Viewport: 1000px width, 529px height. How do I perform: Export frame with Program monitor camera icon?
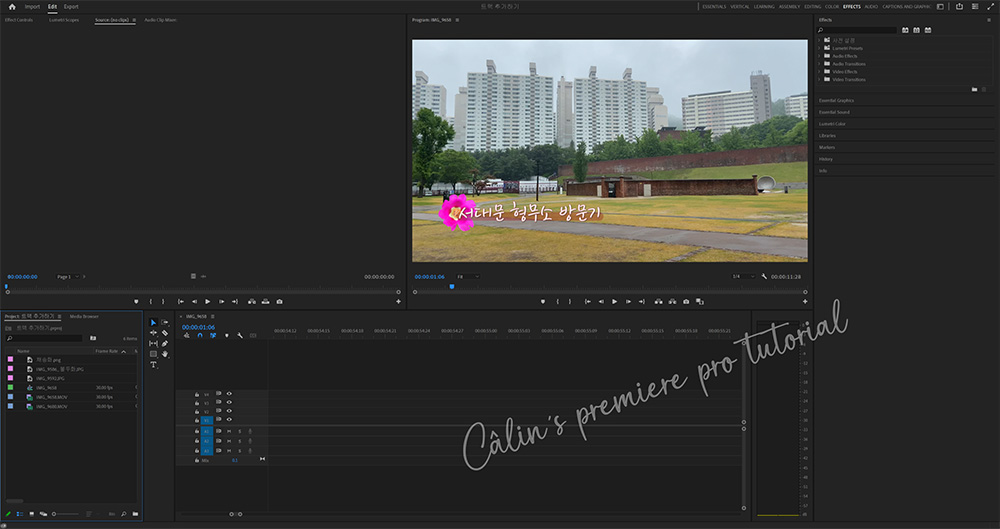(x=686, y=301)
